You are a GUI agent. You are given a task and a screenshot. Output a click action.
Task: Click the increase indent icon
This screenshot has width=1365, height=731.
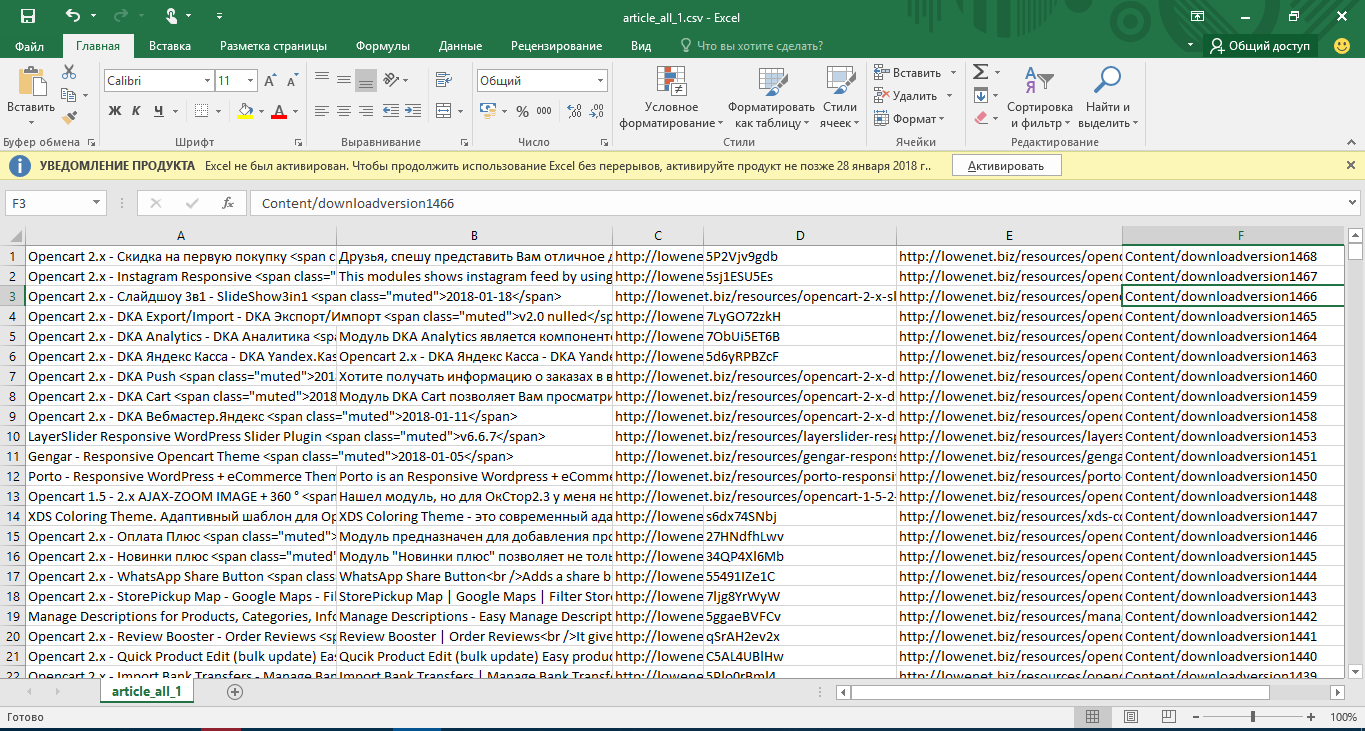pos(414,110)
